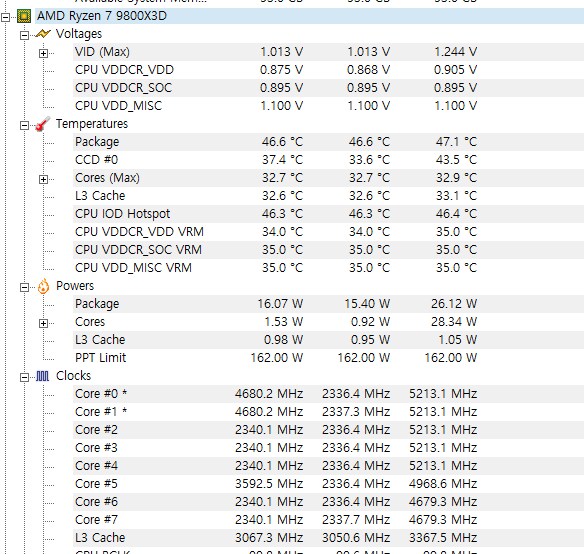584x554 pixels.
Task: Click CPU VDDCR_VDD minimum value 0.868 V
Action: [368, 70]
